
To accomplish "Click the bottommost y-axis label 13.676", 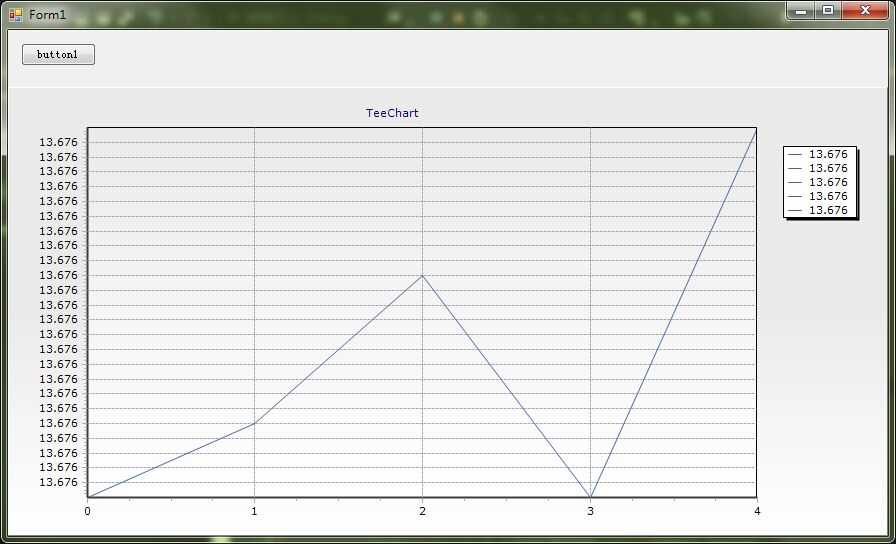I will point(58,482).
